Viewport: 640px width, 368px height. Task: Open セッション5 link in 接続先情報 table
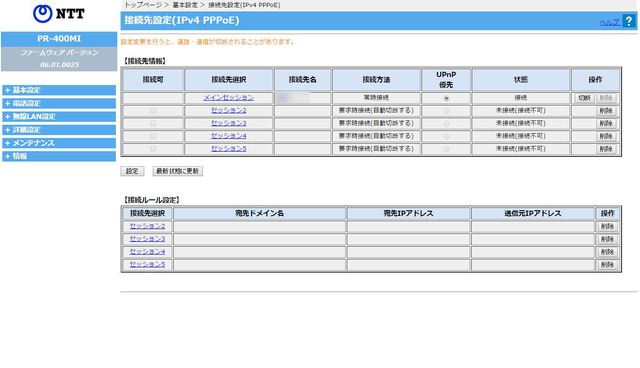click(x=229, y=149)
